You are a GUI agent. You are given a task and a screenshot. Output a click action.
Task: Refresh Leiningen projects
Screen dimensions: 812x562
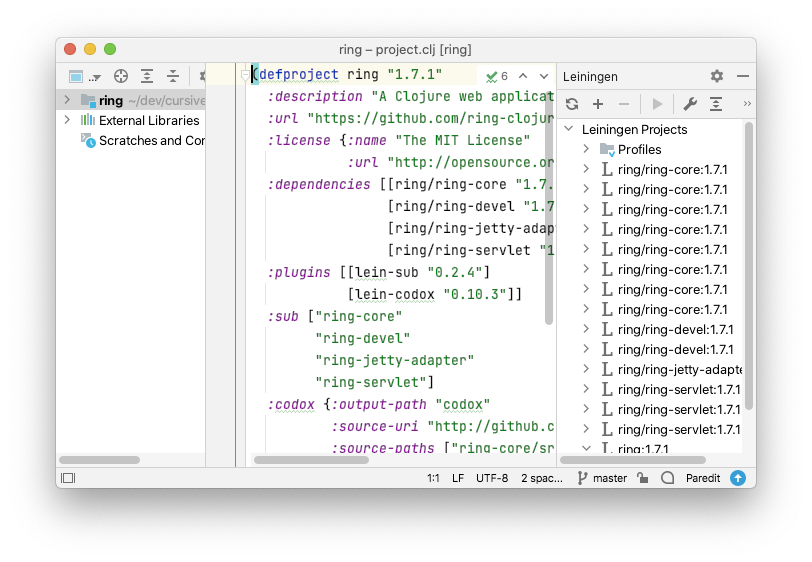(x=572, y=104)
